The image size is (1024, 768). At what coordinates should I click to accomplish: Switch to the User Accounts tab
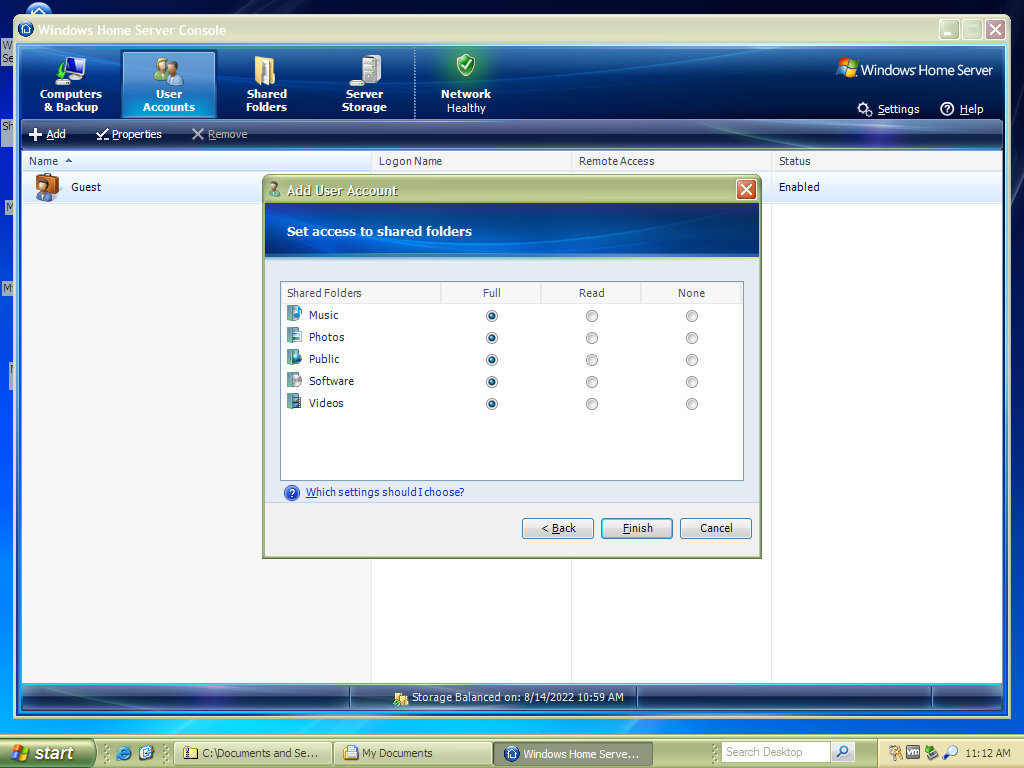[168, 84]
